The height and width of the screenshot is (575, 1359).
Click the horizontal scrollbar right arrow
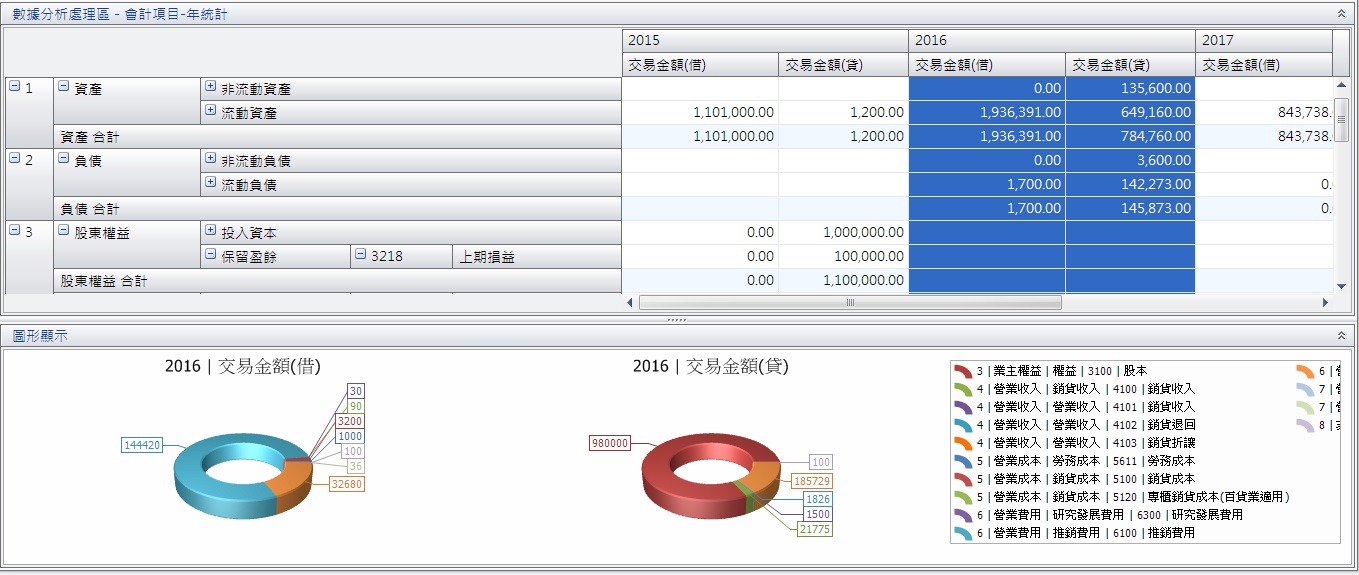pos(1326,302)
